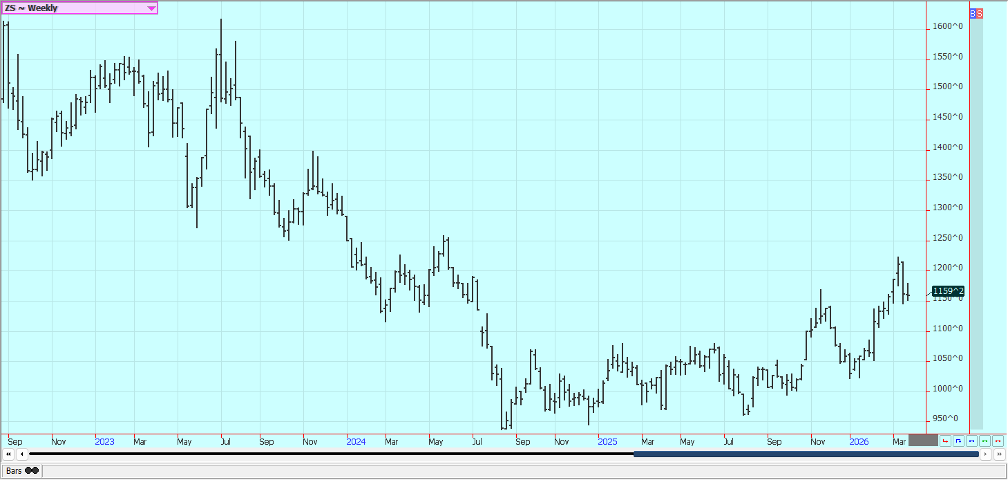Click the red S sell button
This screenshot has width=1008, height=480.
click(980, 12)
